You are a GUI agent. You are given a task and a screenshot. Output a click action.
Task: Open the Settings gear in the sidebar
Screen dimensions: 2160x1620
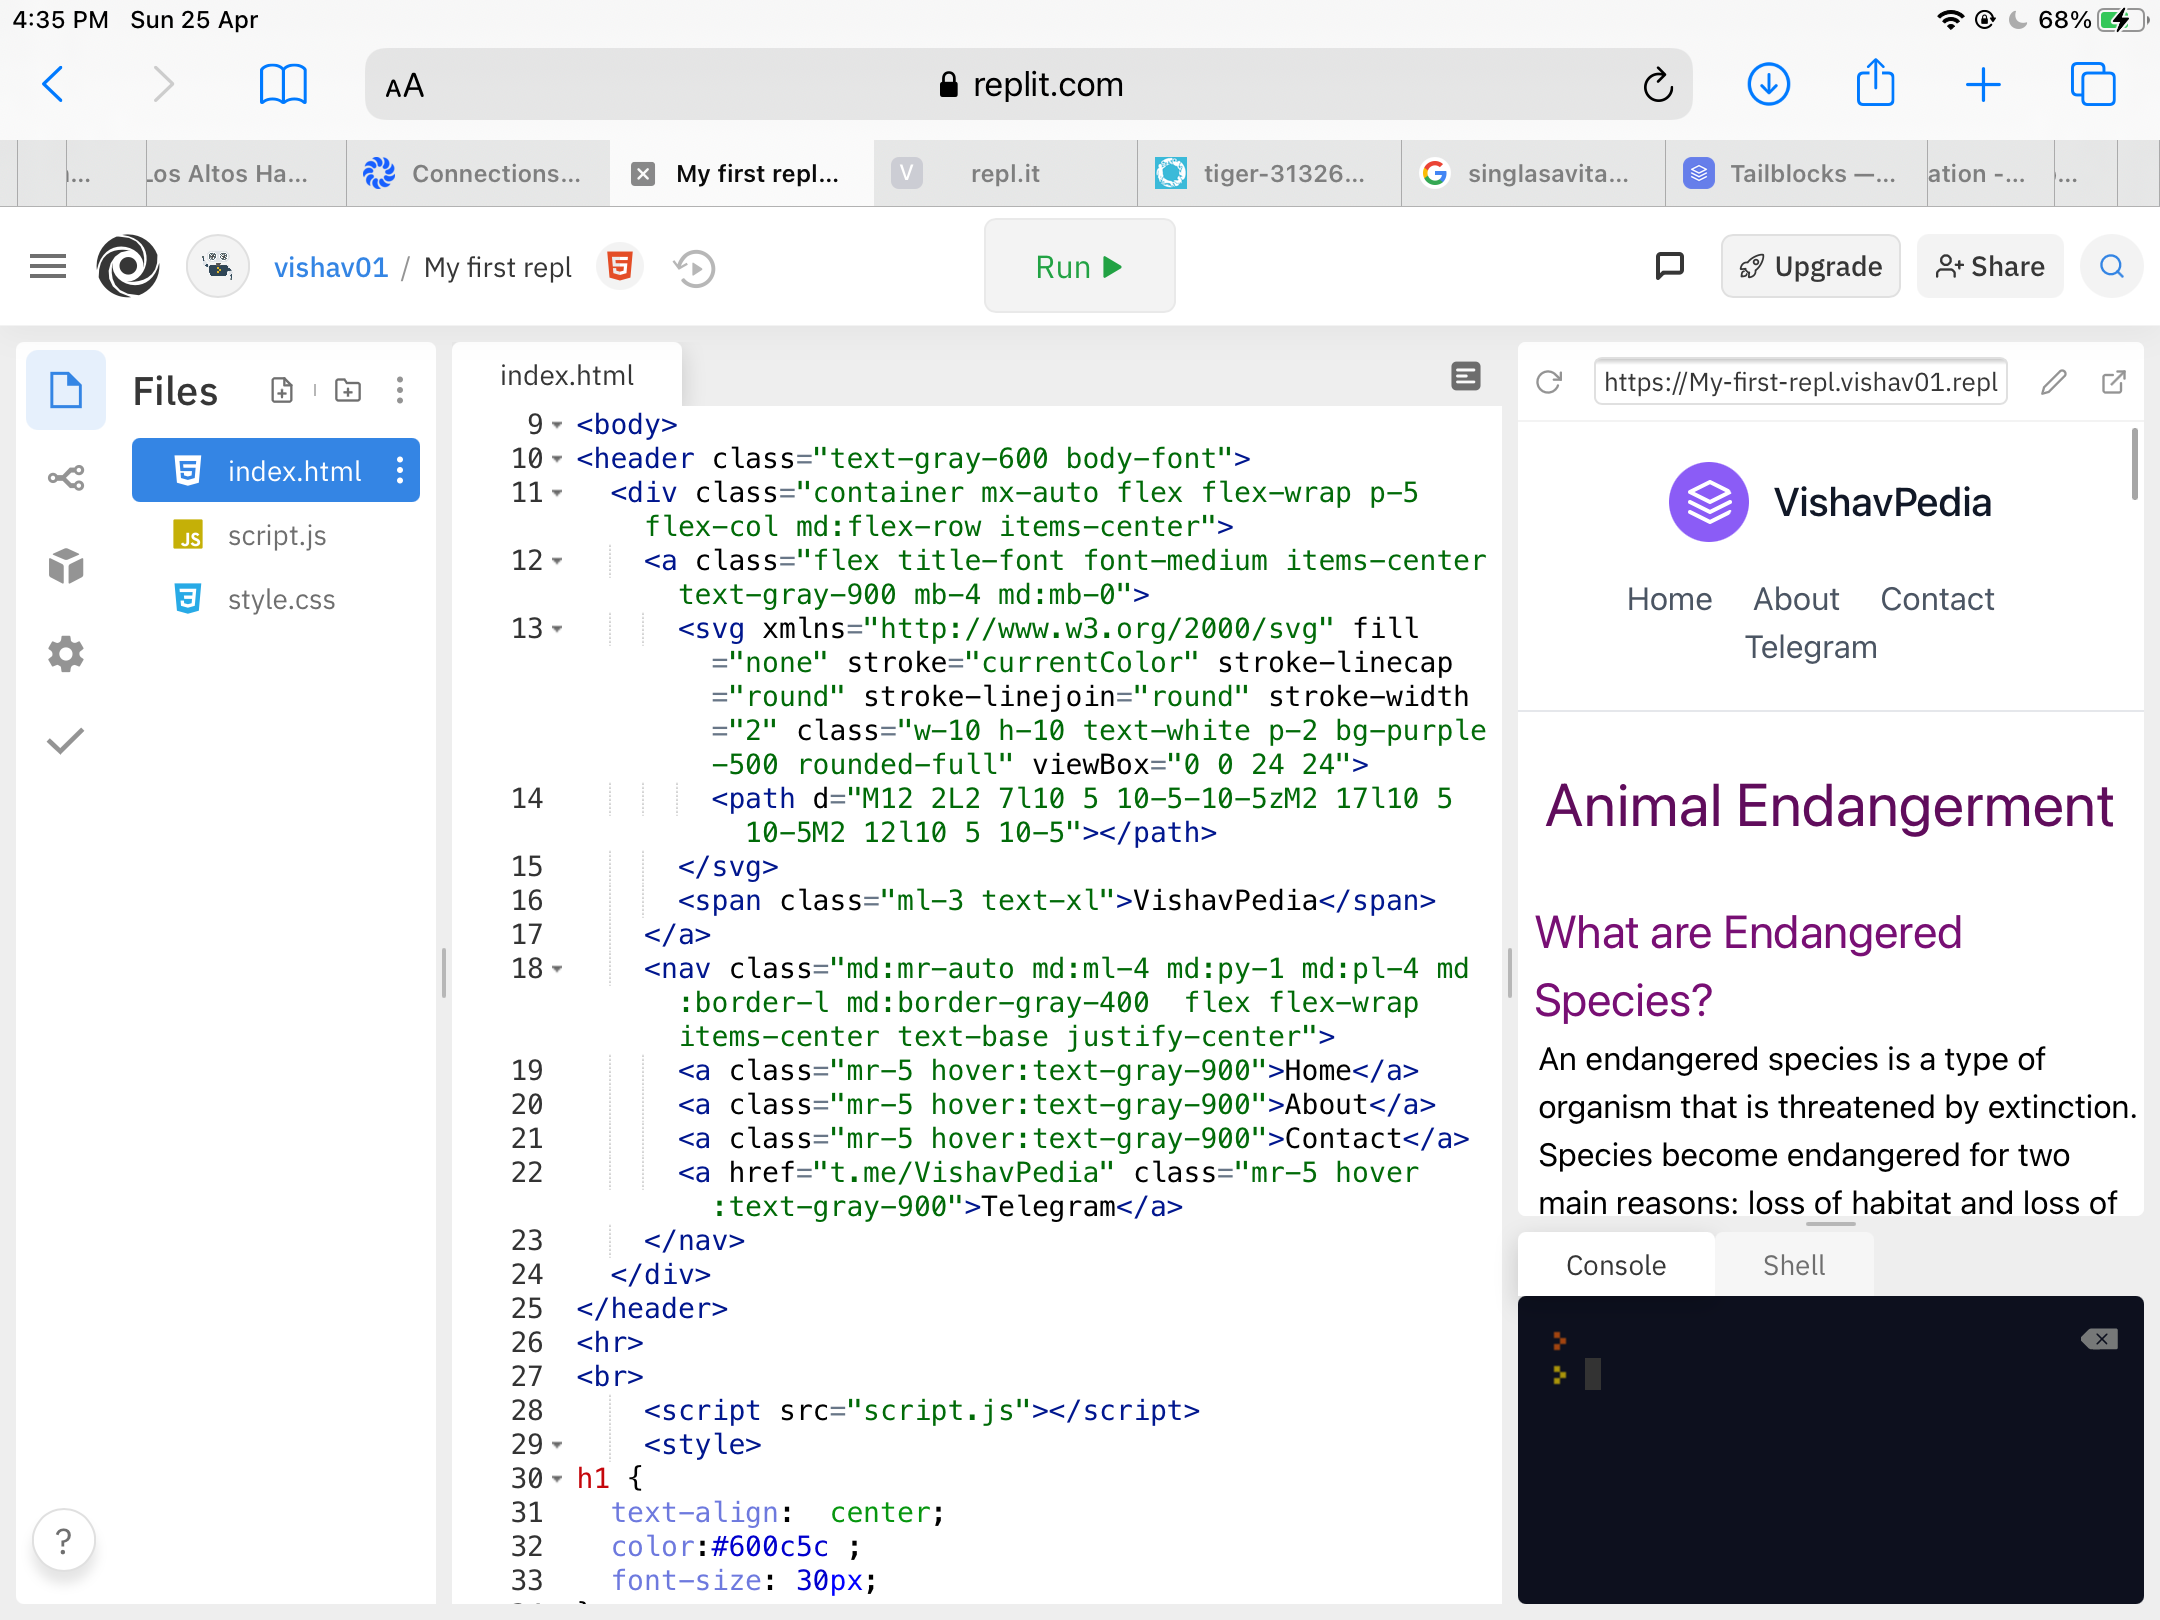tap(64, 653)
